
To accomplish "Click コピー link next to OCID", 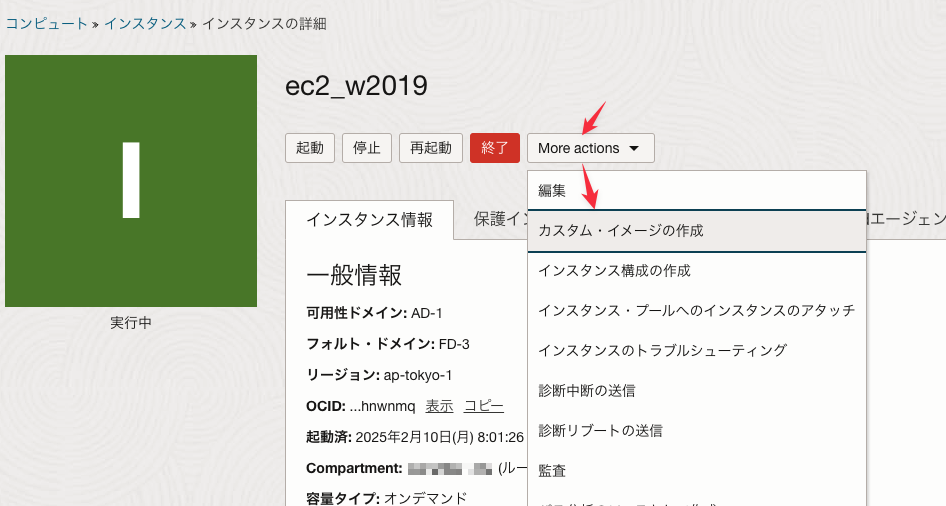I will pos(483,406).
